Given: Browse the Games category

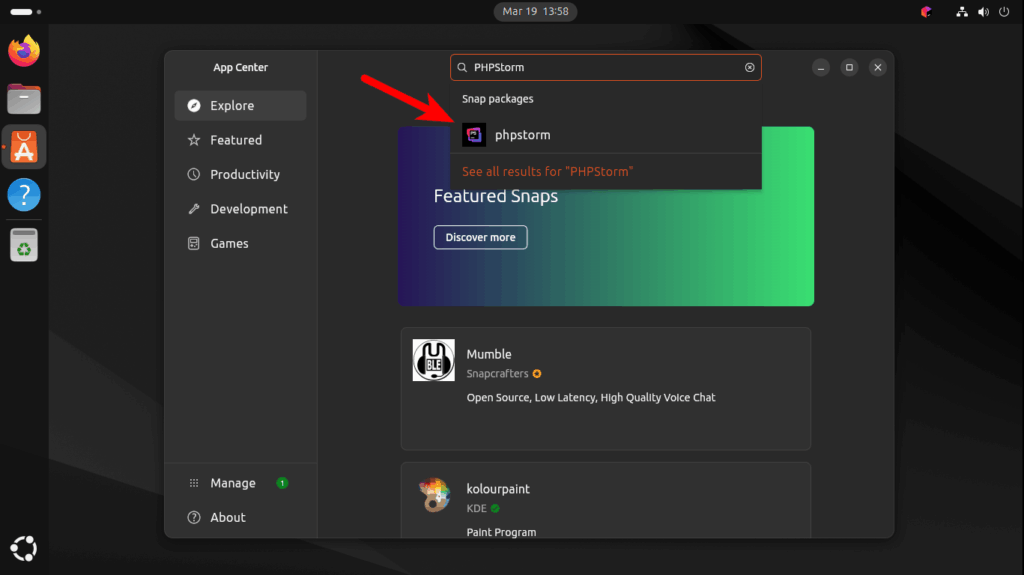Looking at the screenshot, I should (240, 243).
